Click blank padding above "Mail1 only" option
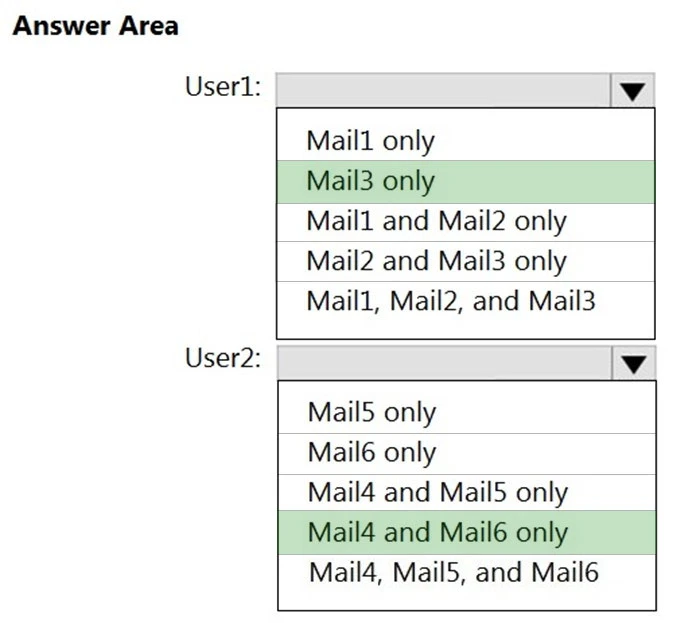Image resolution: width=700 pixels, height=623 pixels. 465,115
